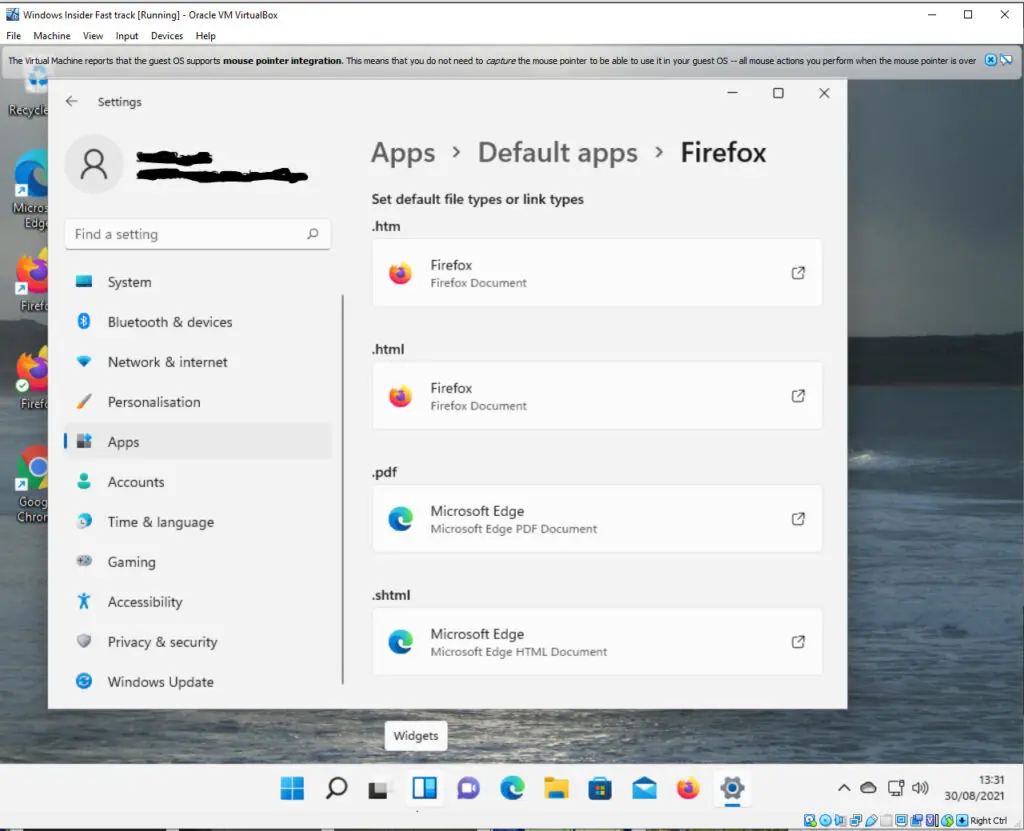This screenshot has width=1024, height=831.
Task: Open Privacy & security settings
Action: [x=198, y=642]
